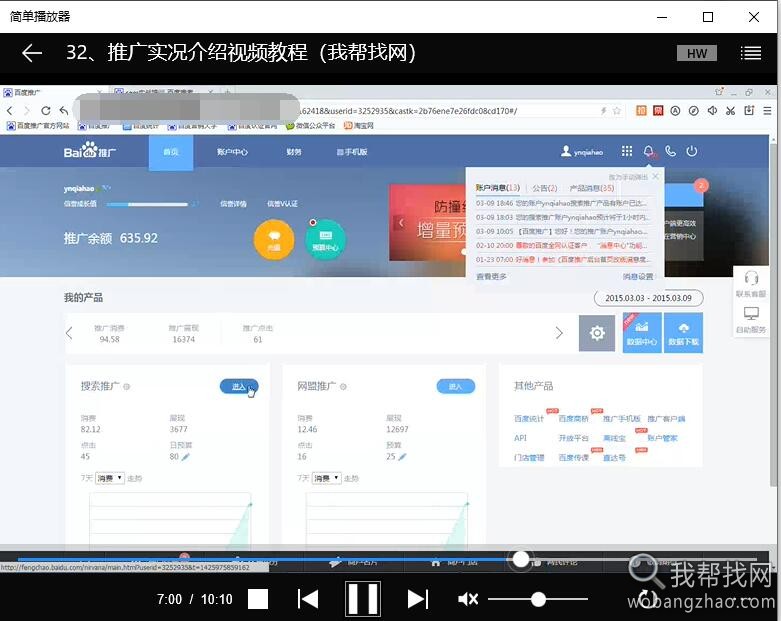Image resolution: width=781 pixels, height=621 pixels.
Task: Click the self-service monitor icon
Action: [751, 314]
